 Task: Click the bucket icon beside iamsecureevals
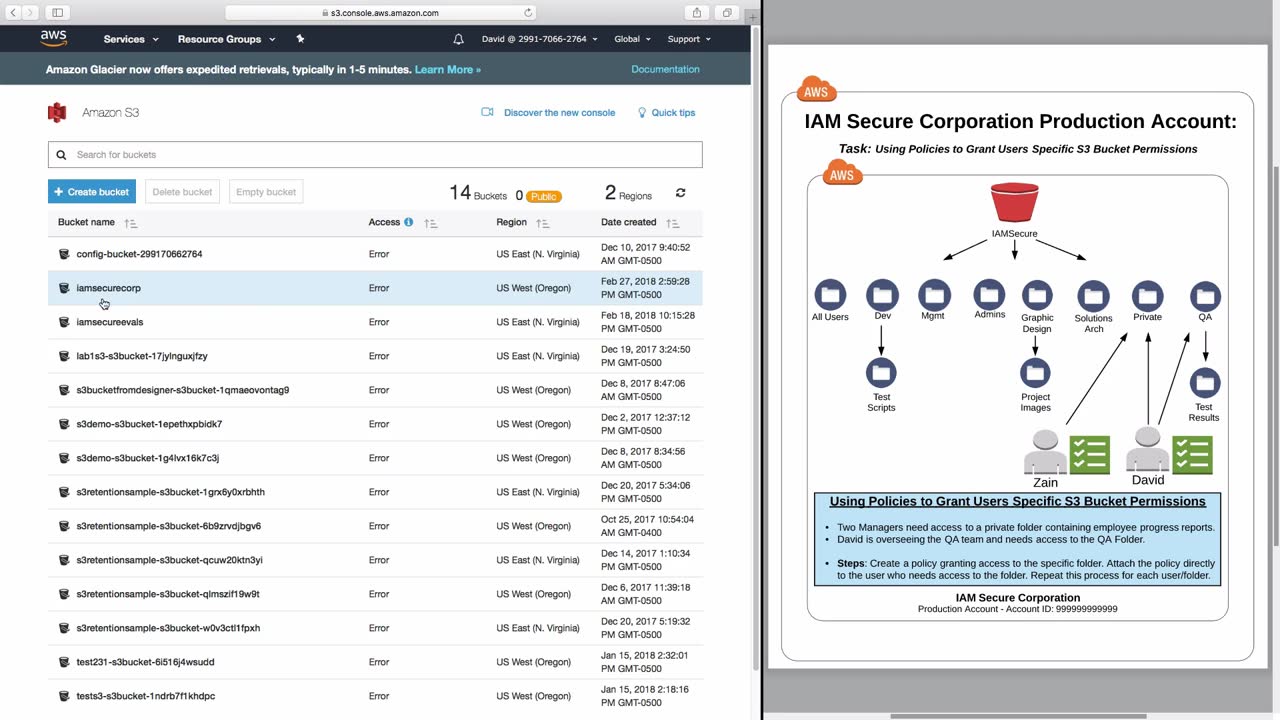(x=64, y=322)
